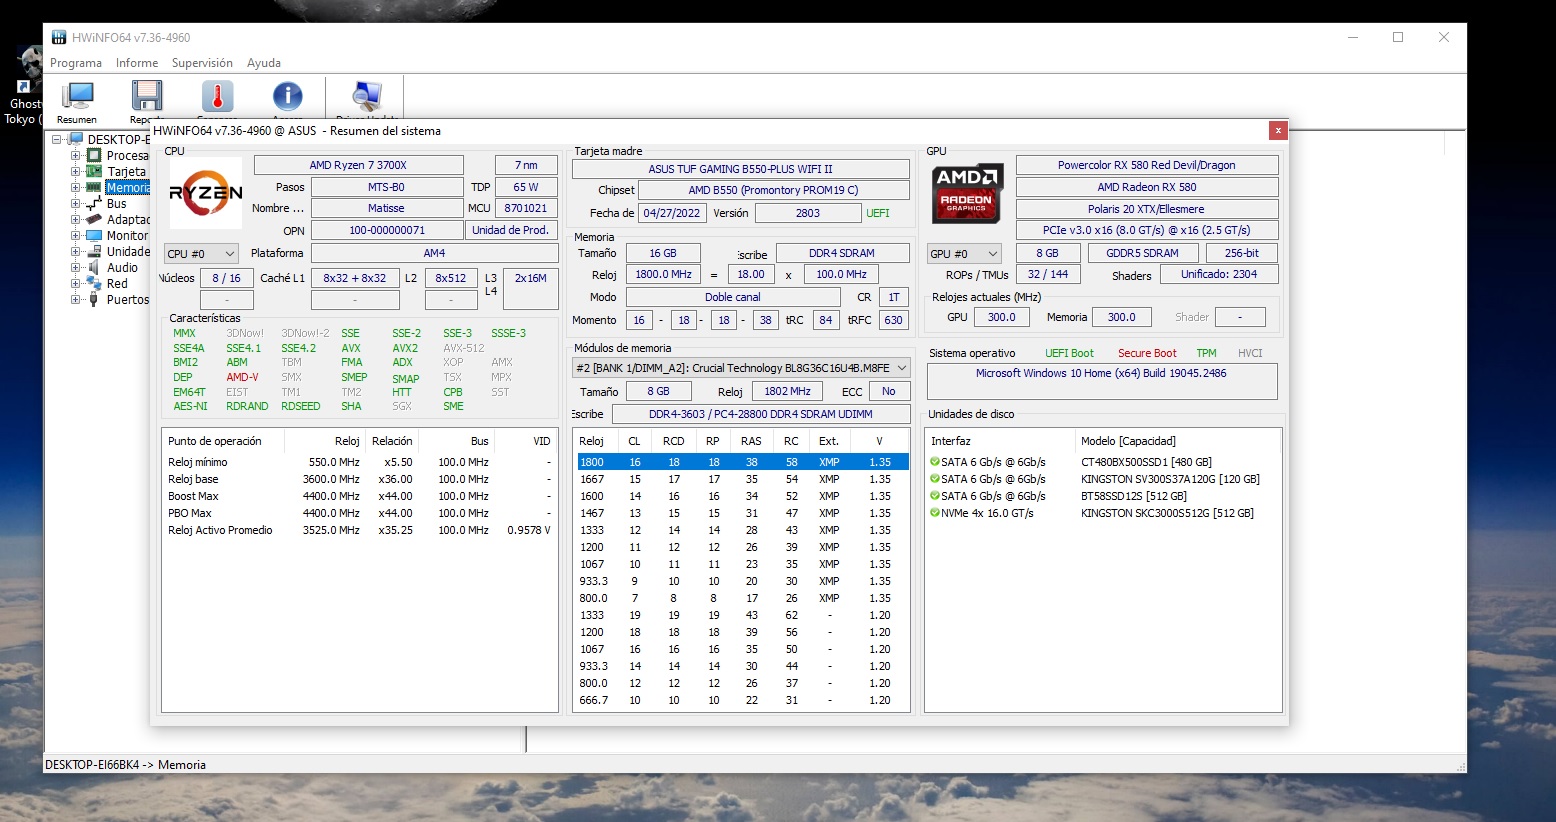Open the memory module BANK 1/DIMM_A2 dropdown

tap(741, 368)
